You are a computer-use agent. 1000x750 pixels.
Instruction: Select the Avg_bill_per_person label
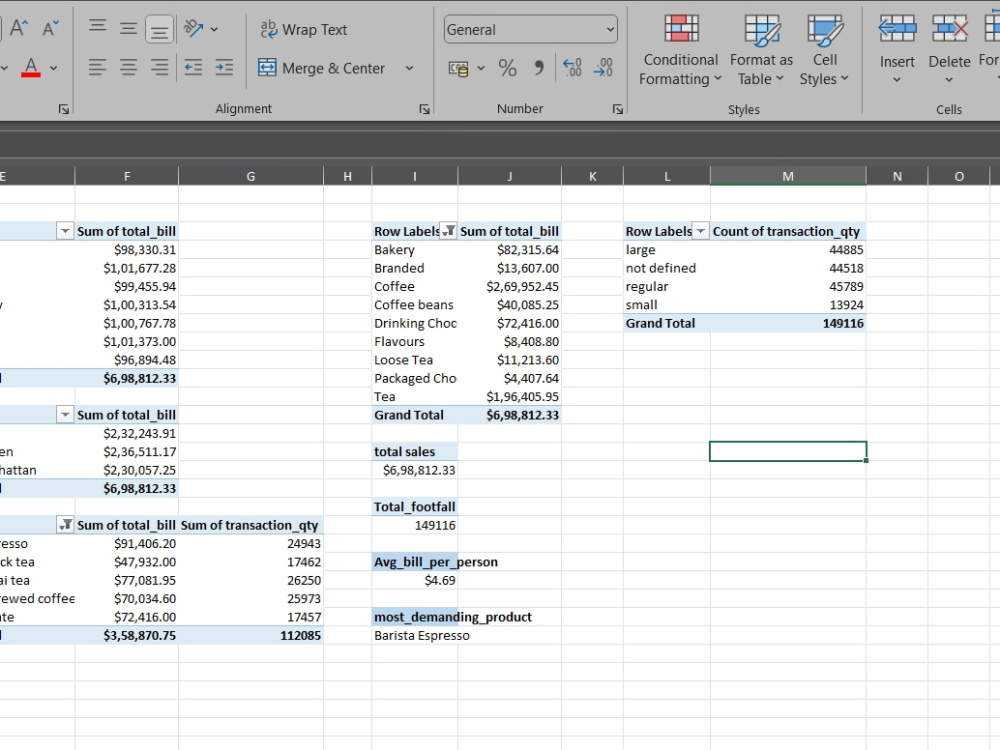click(436, 562)
